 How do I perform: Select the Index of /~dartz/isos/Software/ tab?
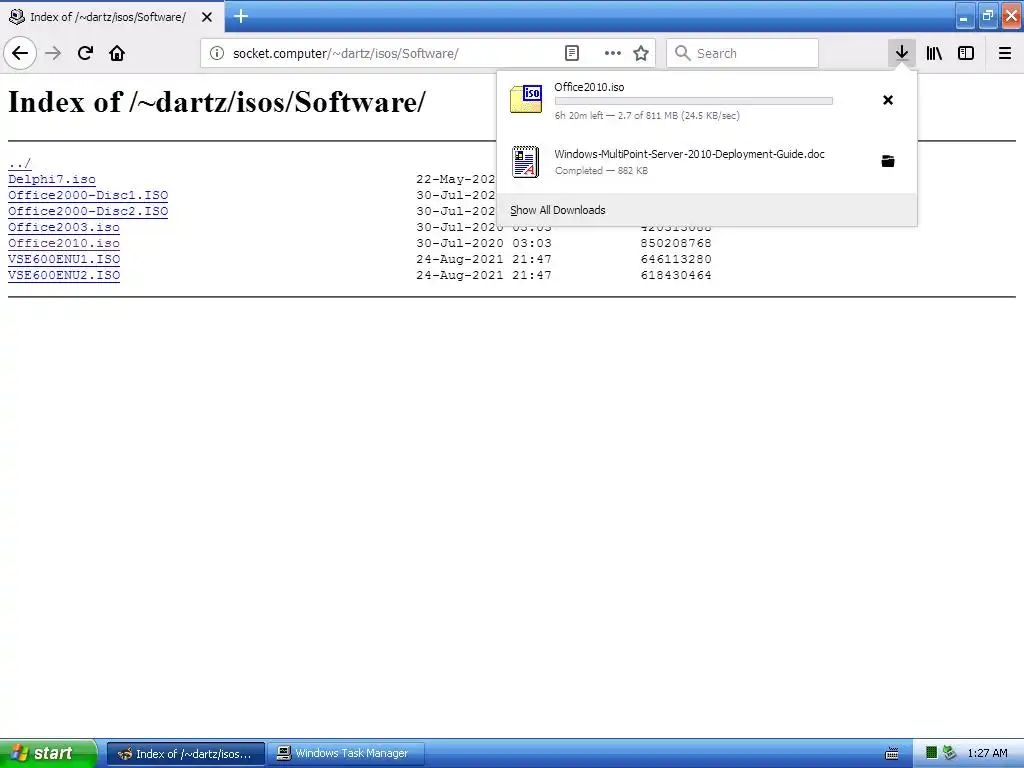point(108,17)
